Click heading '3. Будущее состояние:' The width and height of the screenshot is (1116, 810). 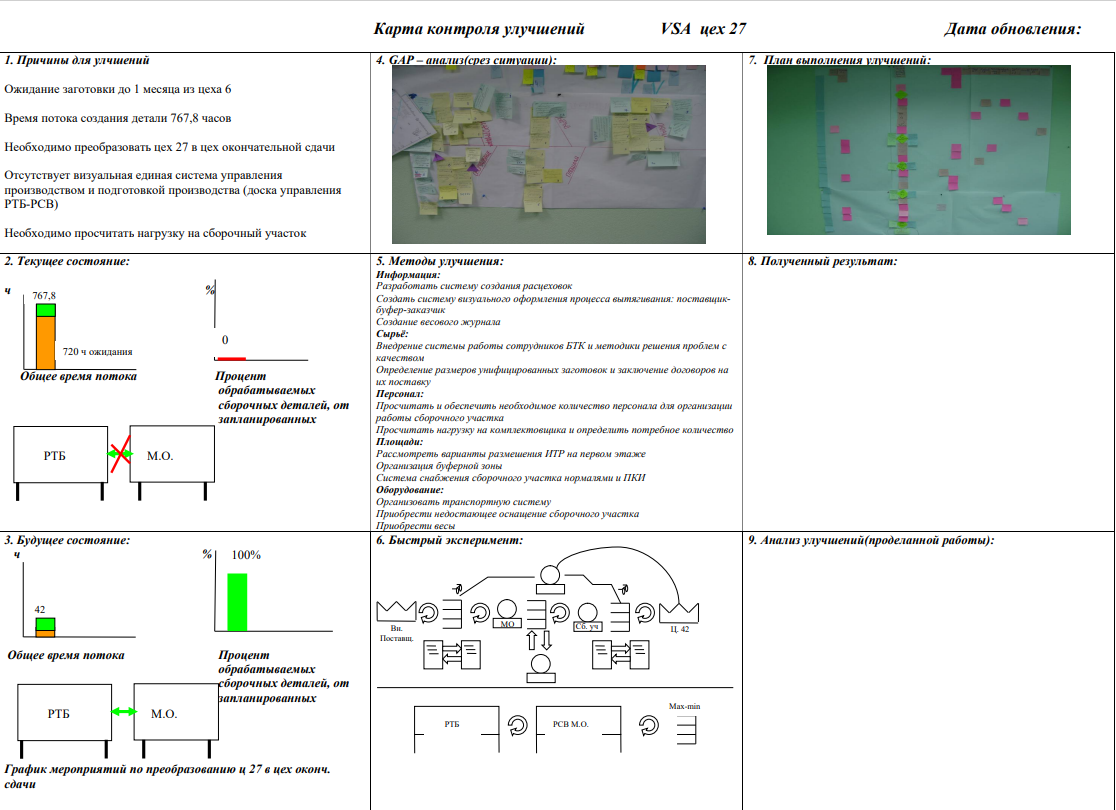click(x=67, y=540)
